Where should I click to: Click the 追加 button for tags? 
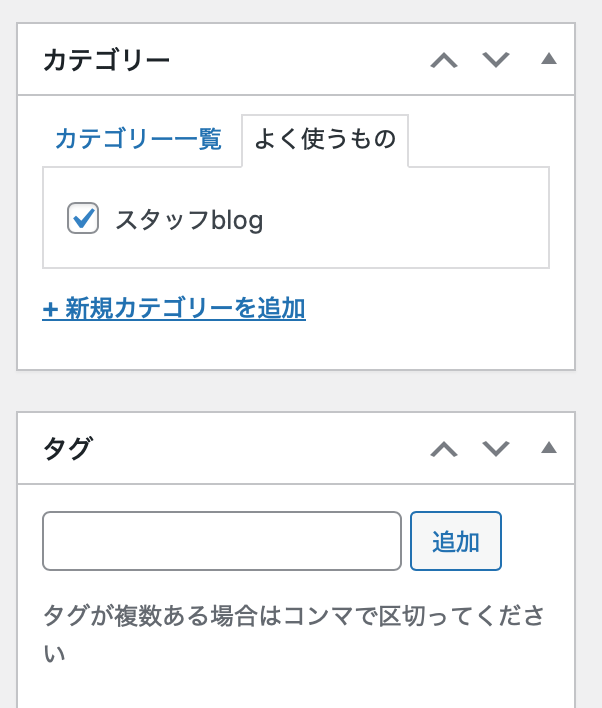[456, 541]
